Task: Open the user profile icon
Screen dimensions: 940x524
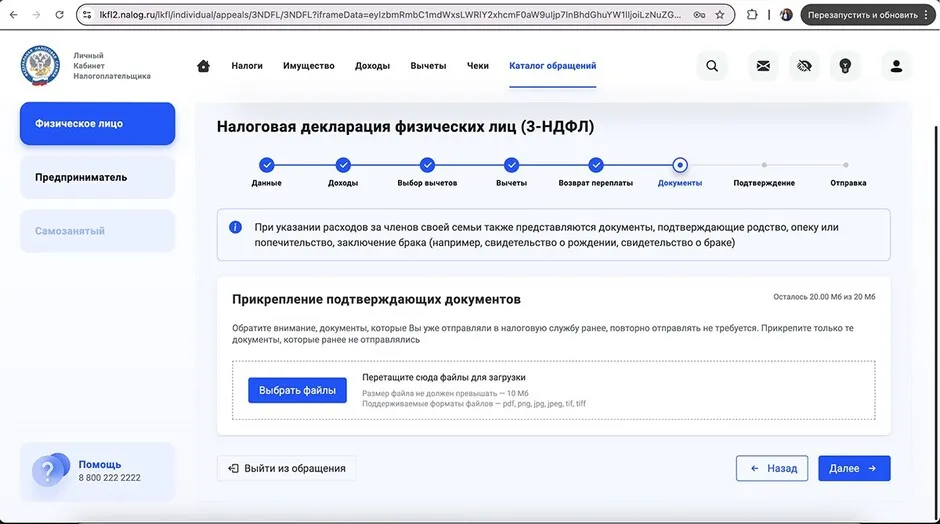Action: pos(896,66)
